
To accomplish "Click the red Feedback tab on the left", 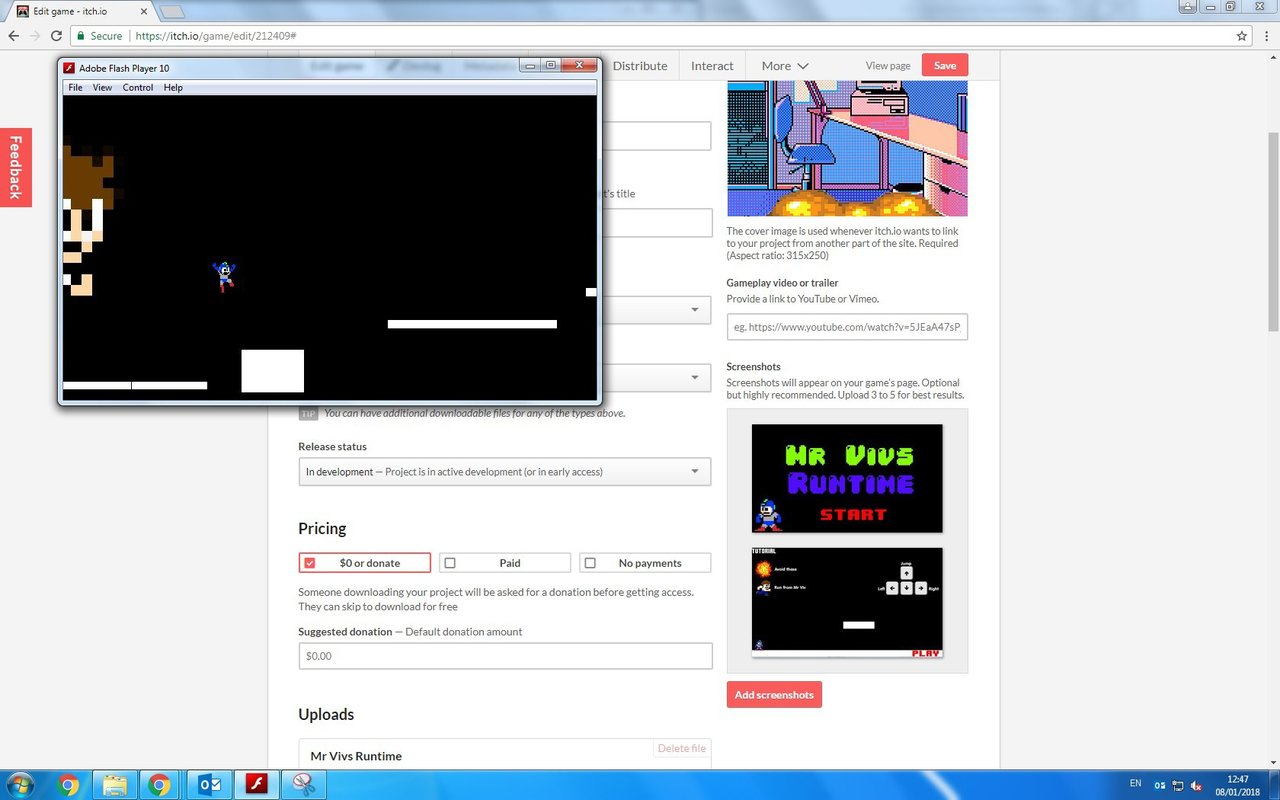I will click(15, 167).
